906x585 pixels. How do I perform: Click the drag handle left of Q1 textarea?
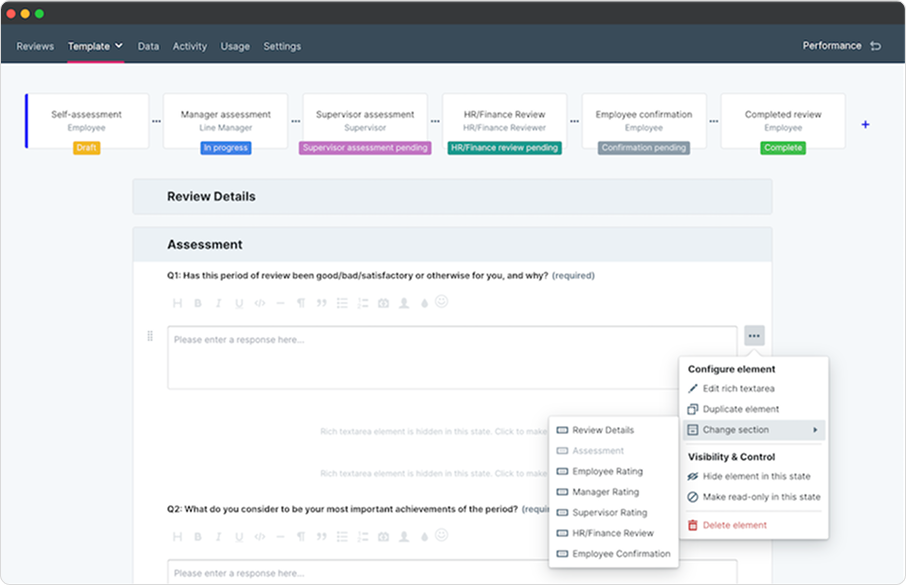[150, 337]
